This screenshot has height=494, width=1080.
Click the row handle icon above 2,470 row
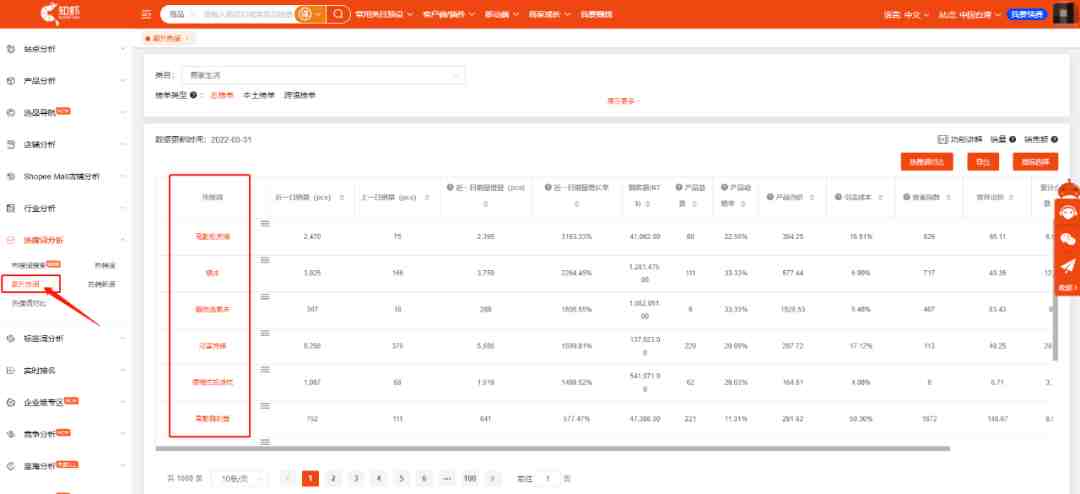pyautogui.click(x=265, y=224)
